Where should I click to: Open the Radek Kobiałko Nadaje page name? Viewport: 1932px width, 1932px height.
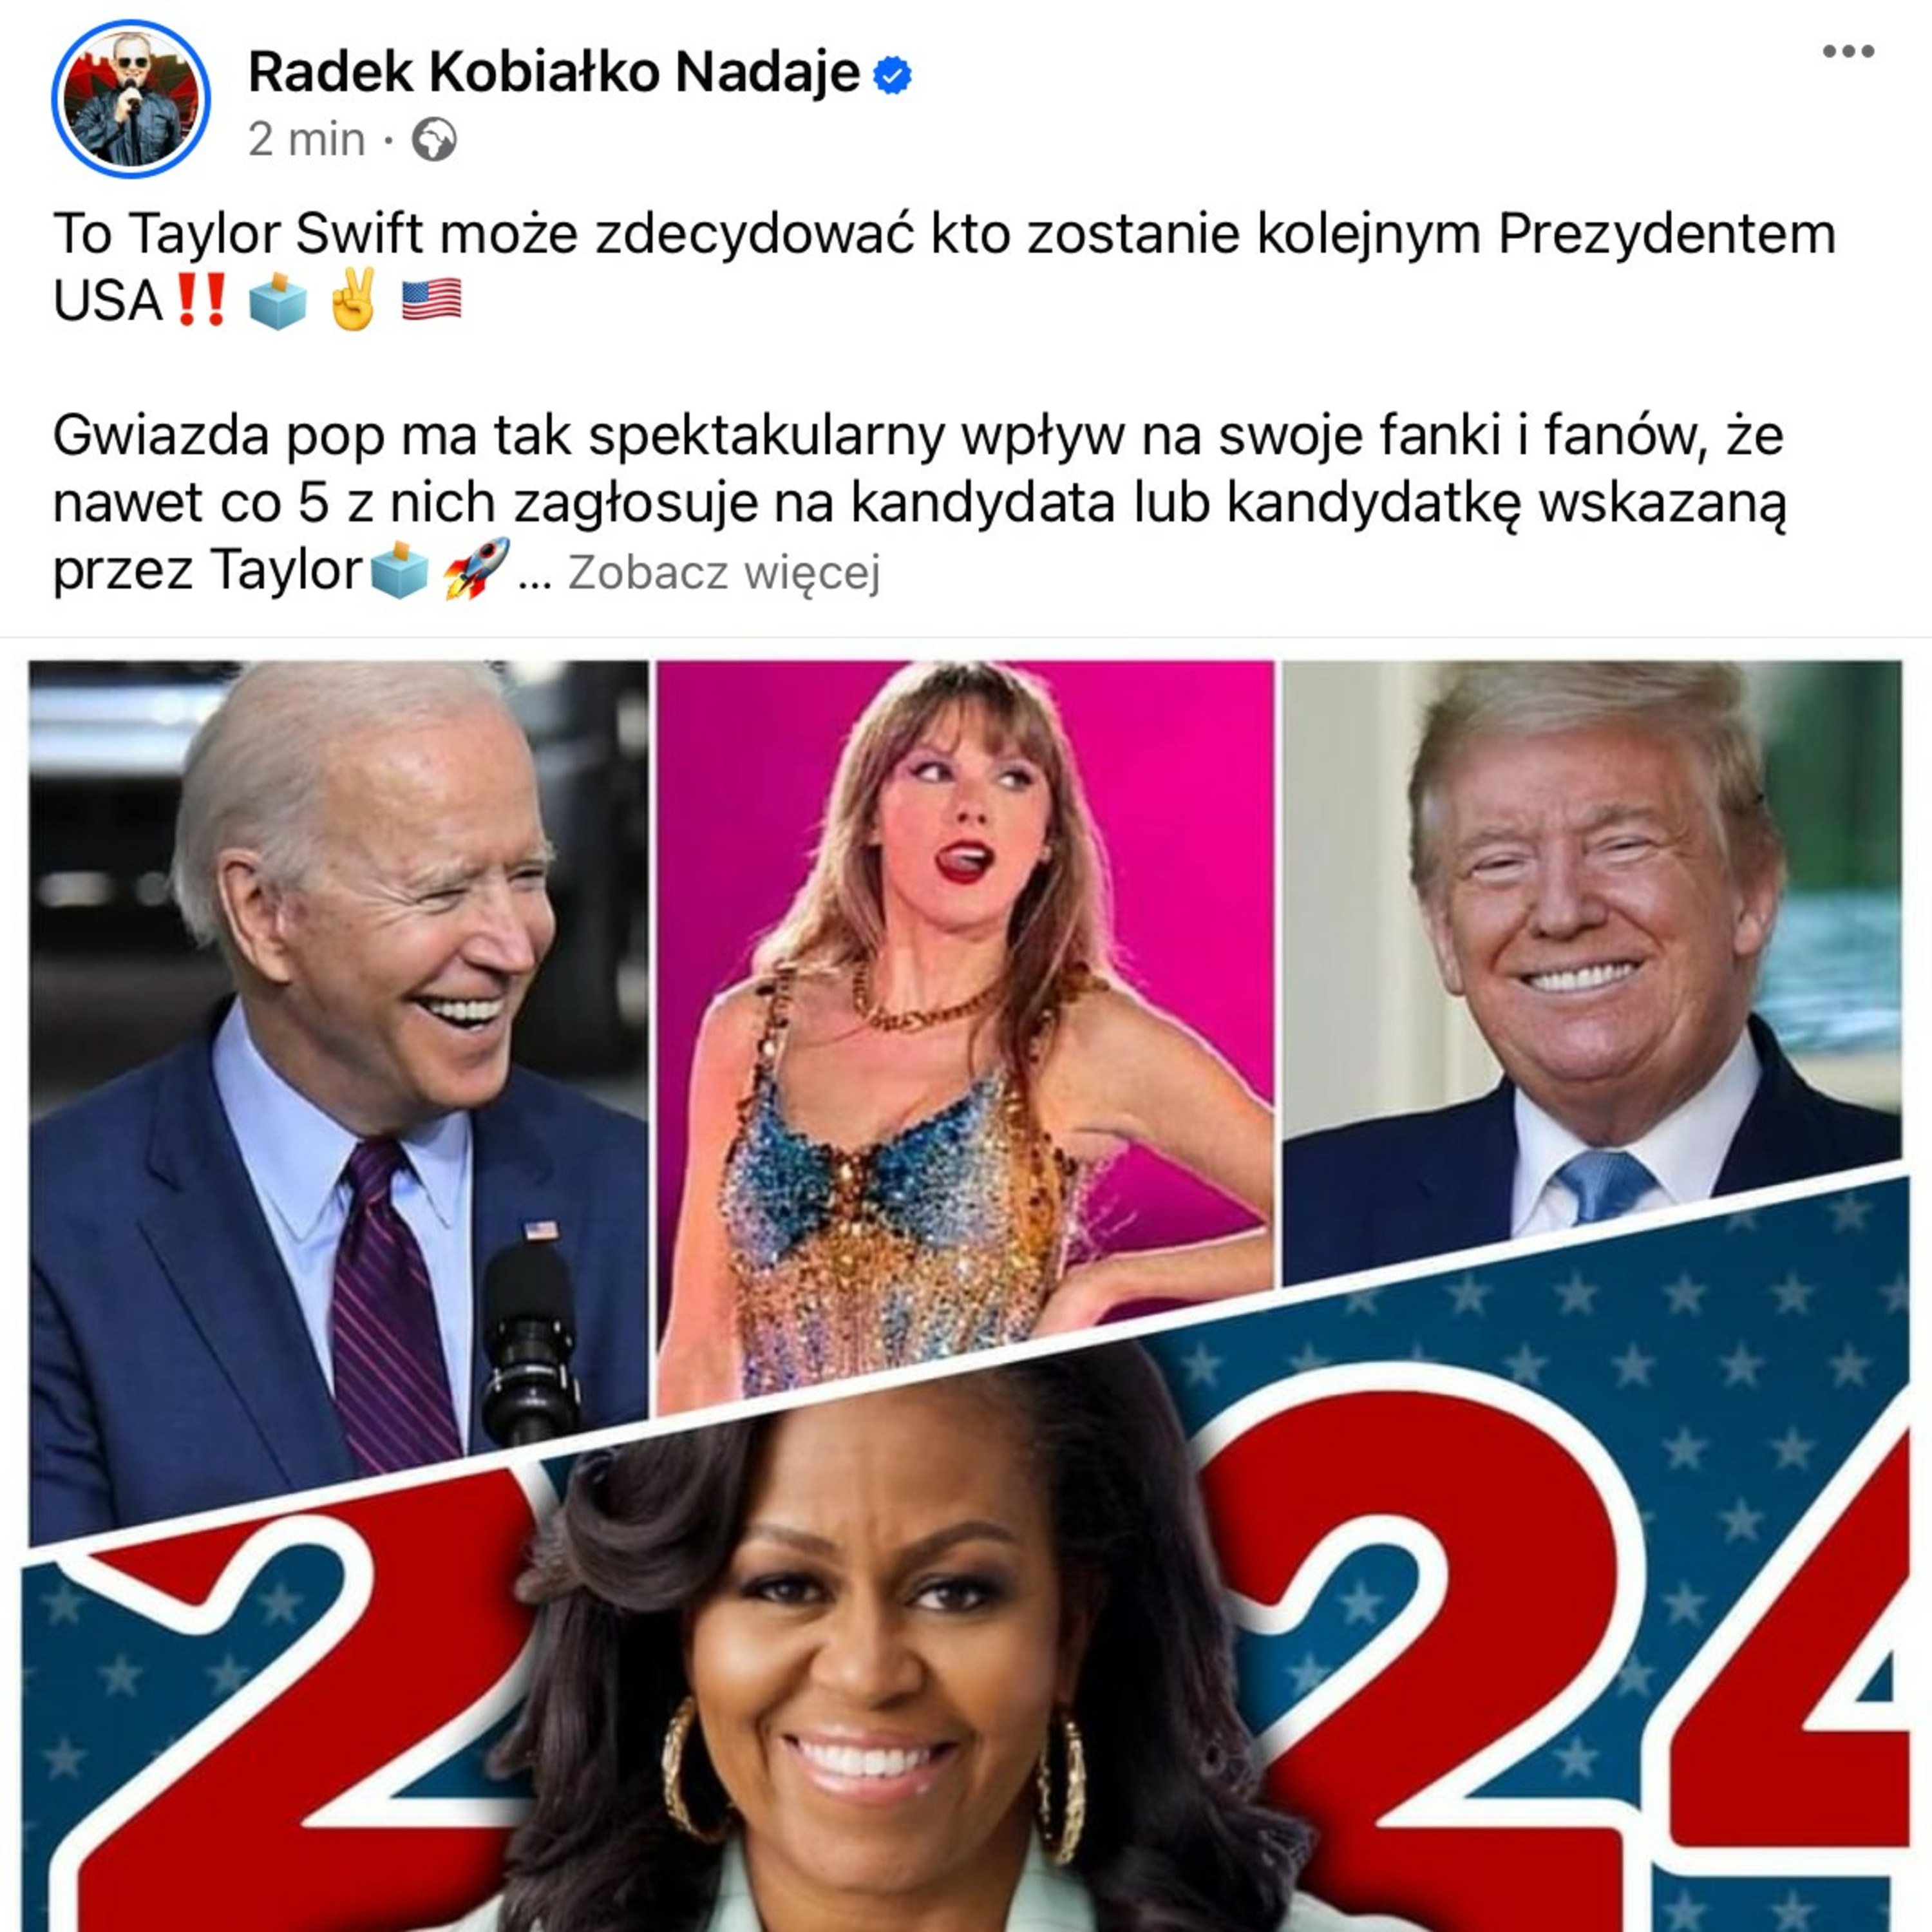554,72
